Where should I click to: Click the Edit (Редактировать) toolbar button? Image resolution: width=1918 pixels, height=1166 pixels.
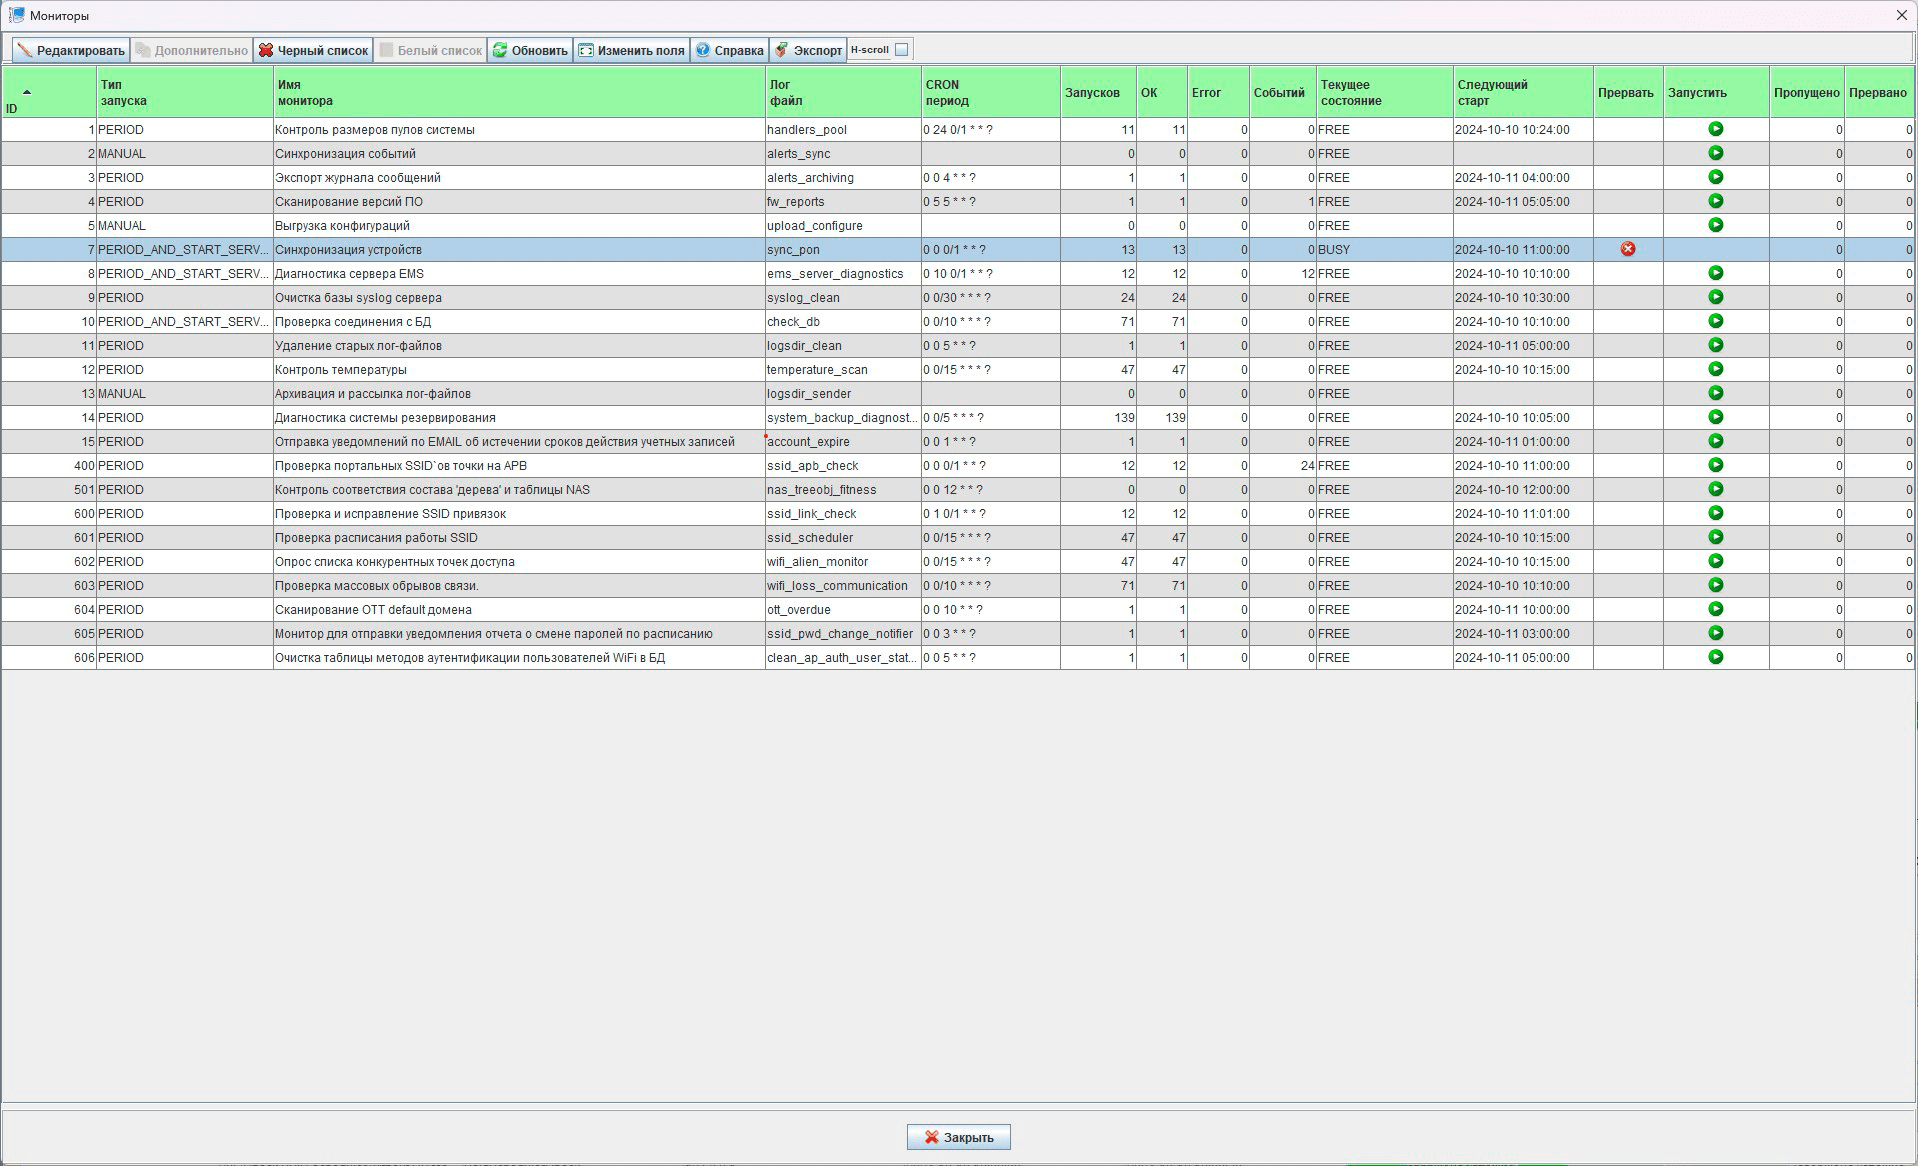[71, 50]
